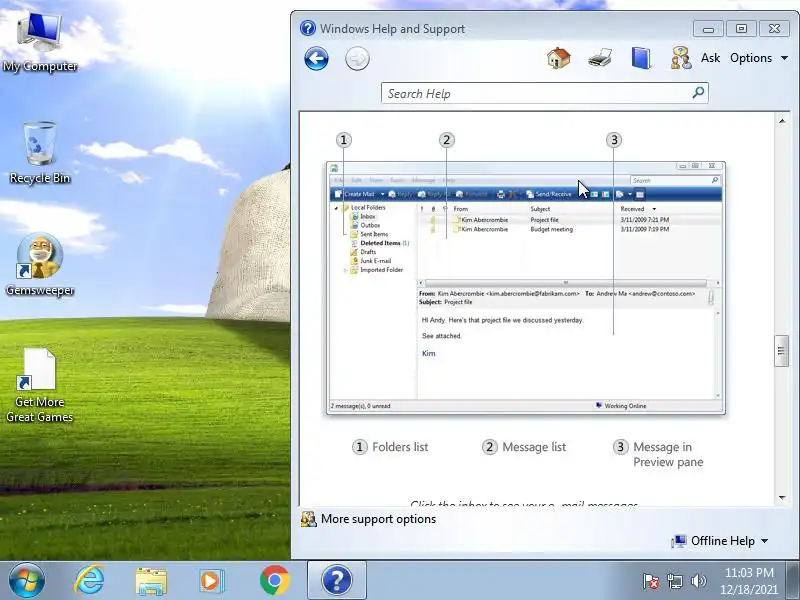Image resolution: width=800 pixels, height=600 pixels.
Task: Open Help and Support home
Action: (559, 58)
